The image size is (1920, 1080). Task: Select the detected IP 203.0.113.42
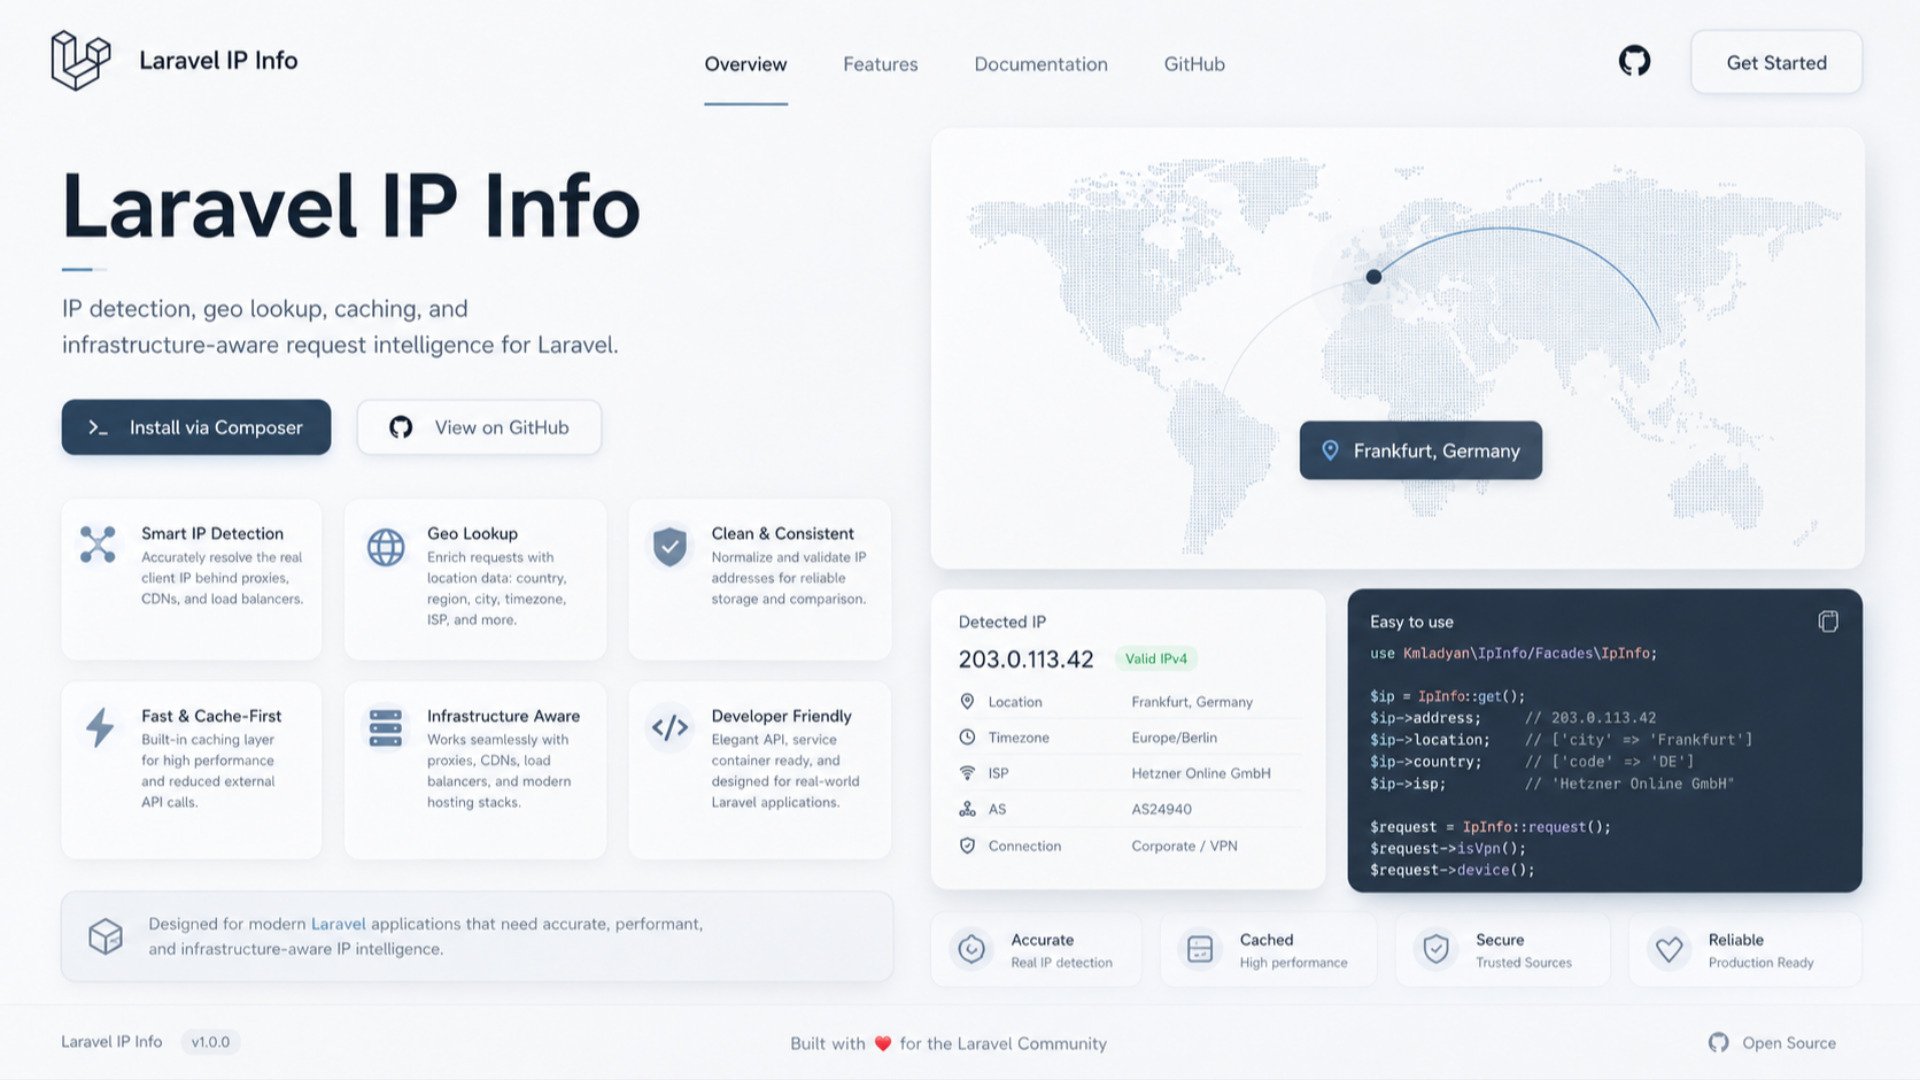point(1026,659)
